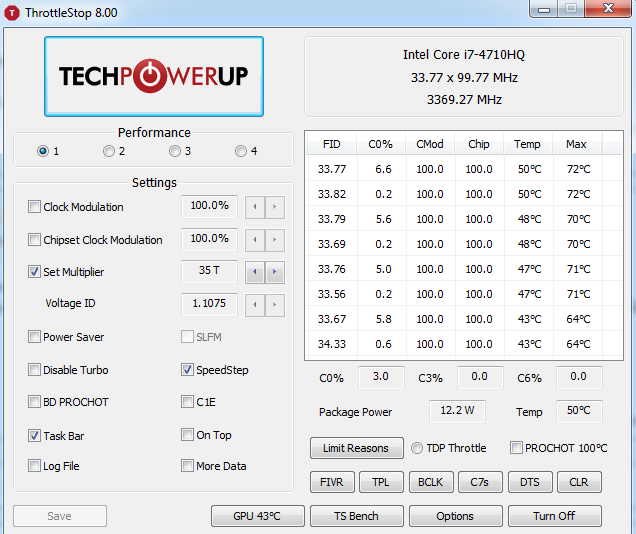This screenshot has height=534, width=636.
Task: Decrease Voltage ID with left arrow
Action: click(x=255, y=305)
